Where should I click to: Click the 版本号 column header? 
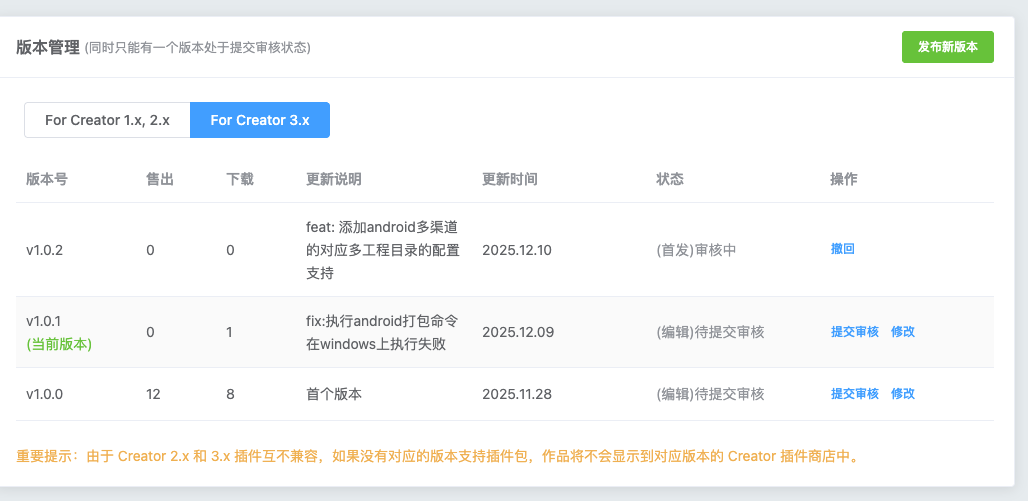pyautogui.click(x=47, y=179)
